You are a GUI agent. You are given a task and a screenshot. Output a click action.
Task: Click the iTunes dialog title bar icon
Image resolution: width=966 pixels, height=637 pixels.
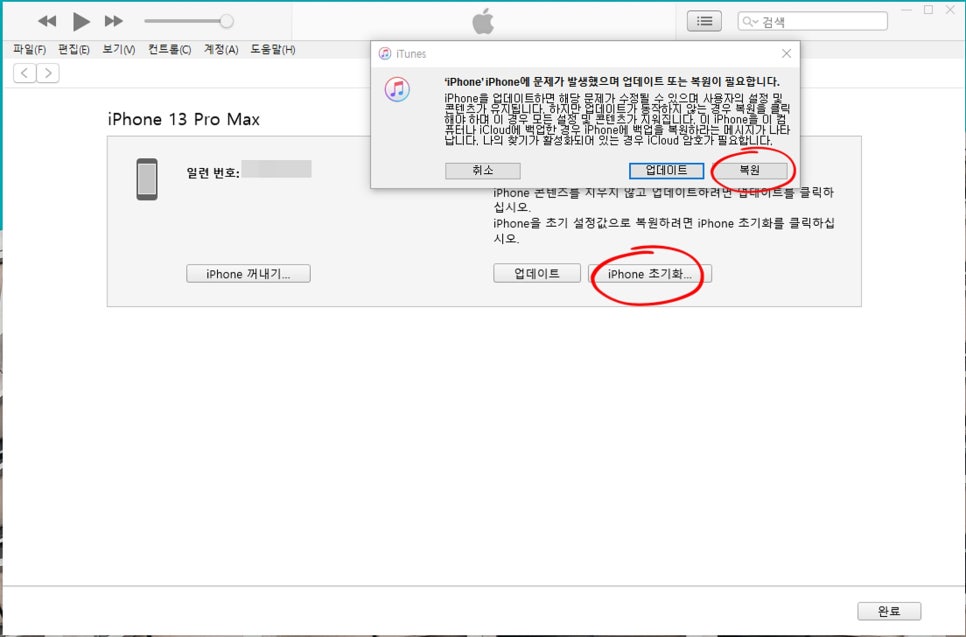pos(385,54)
